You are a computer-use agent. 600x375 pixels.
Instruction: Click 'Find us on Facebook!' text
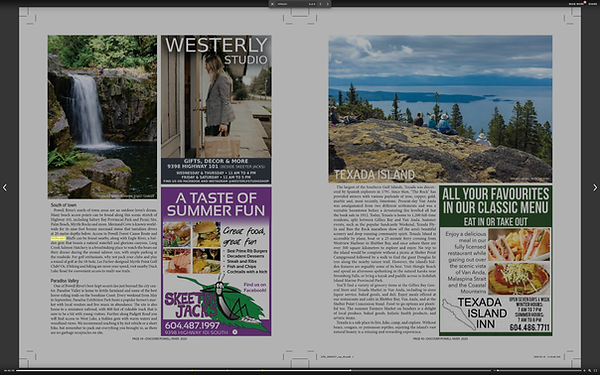[254, 287]
